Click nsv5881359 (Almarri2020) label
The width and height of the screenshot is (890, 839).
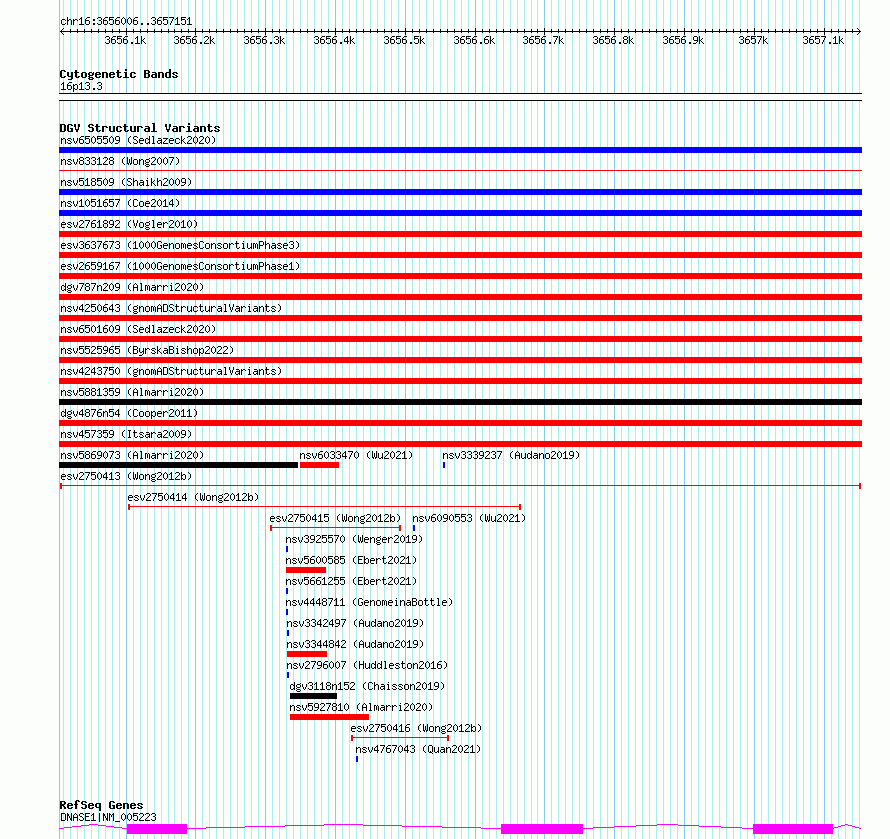[132, 392]
